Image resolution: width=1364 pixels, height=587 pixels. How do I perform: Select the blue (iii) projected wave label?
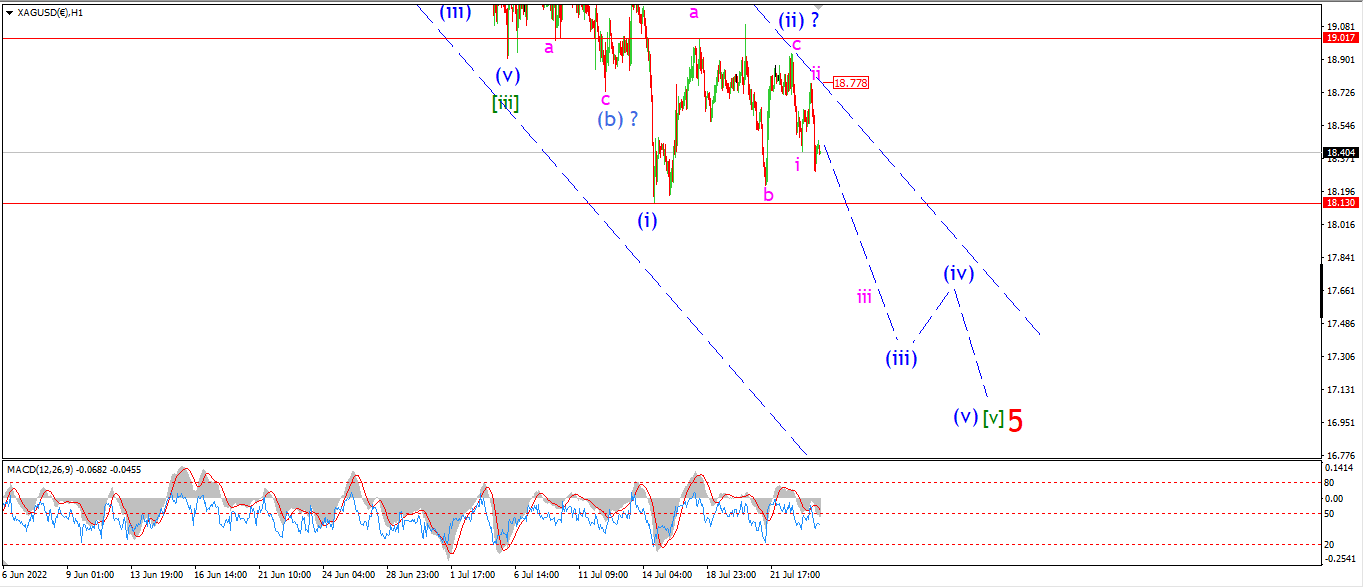[x=901, y=357]
